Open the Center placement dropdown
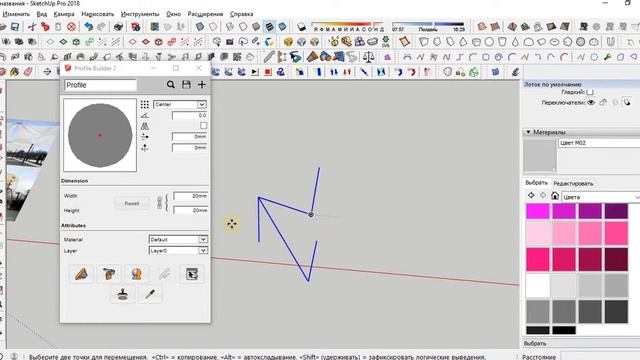The image size is (640, 360). [180, 104]
